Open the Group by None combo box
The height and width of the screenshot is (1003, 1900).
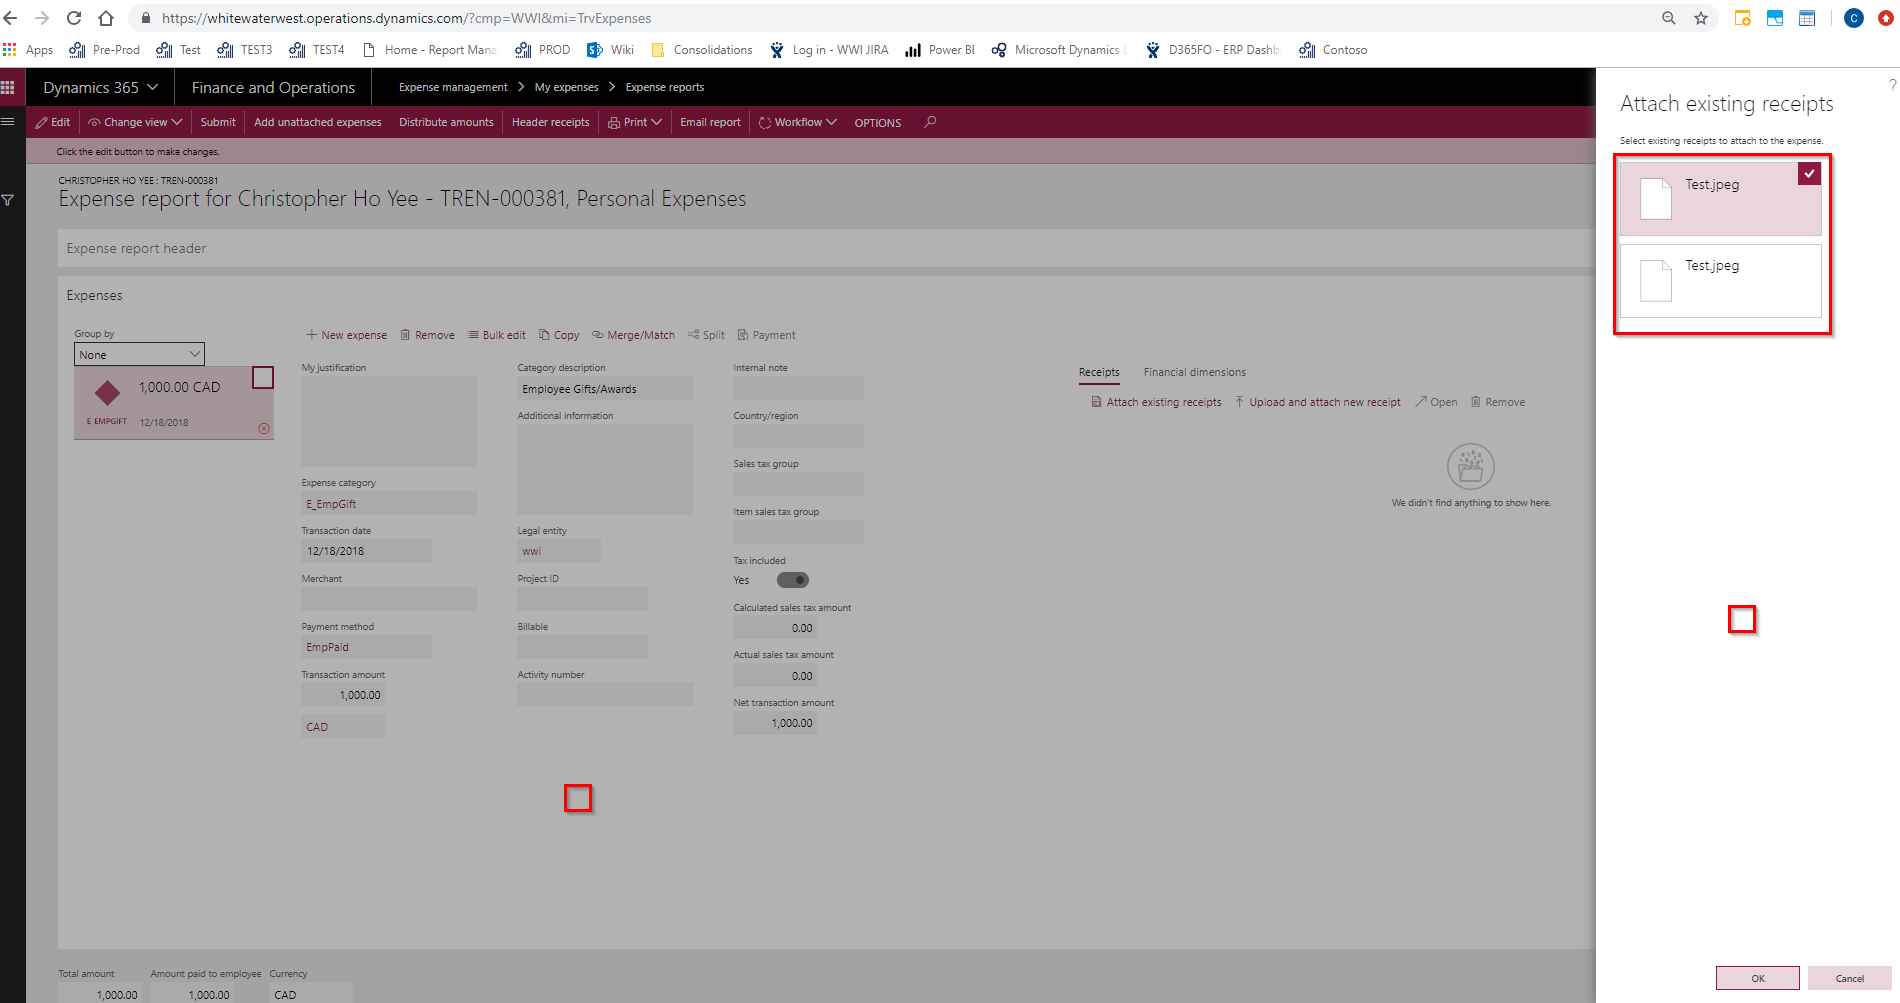[139, 354]
